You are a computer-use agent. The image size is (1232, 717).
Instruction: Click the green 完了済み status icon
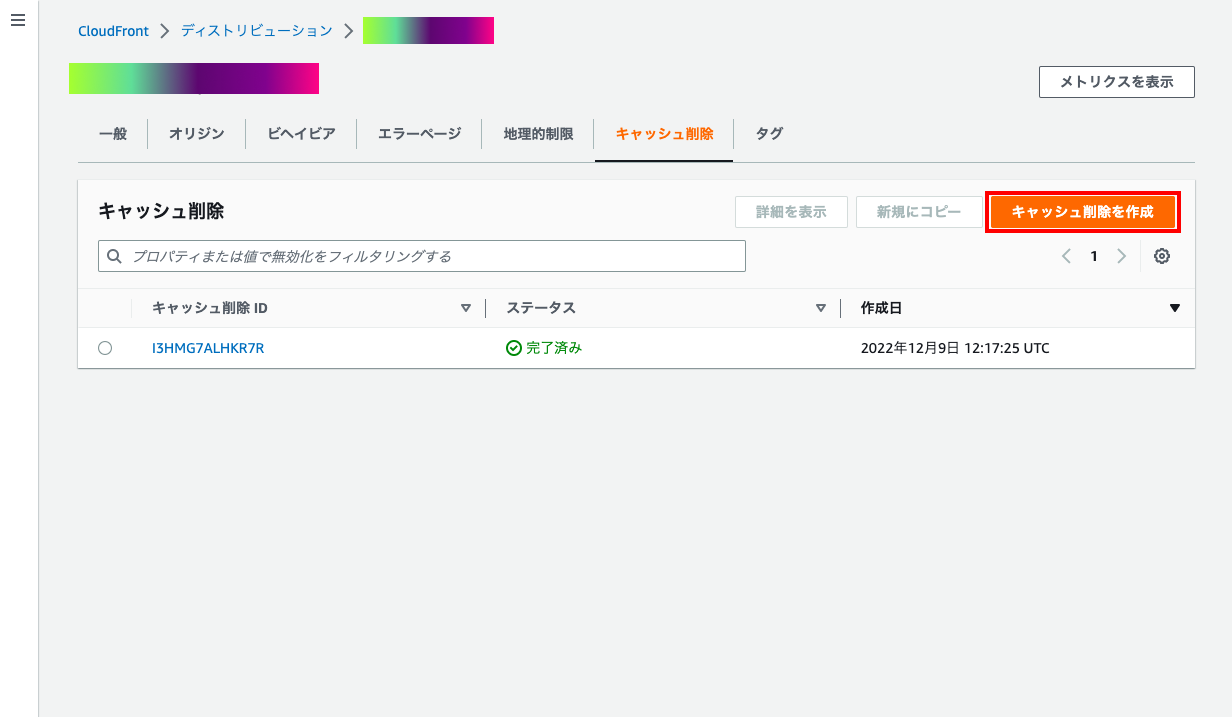point(514,348)
